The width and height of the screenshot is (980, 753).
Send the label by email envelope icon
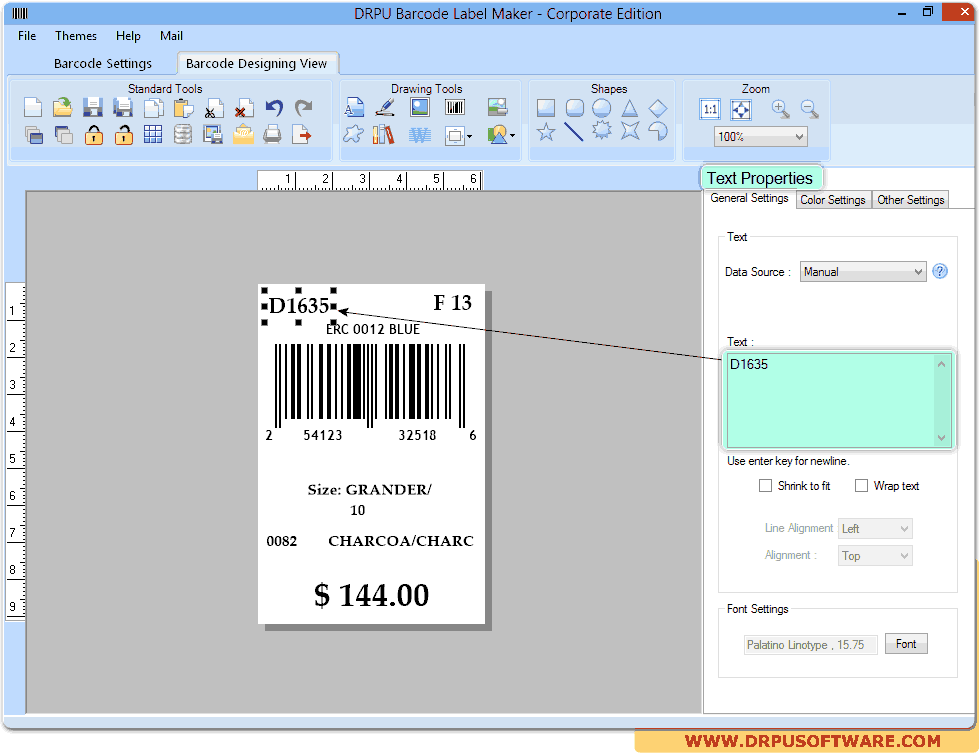pos(243,134)
